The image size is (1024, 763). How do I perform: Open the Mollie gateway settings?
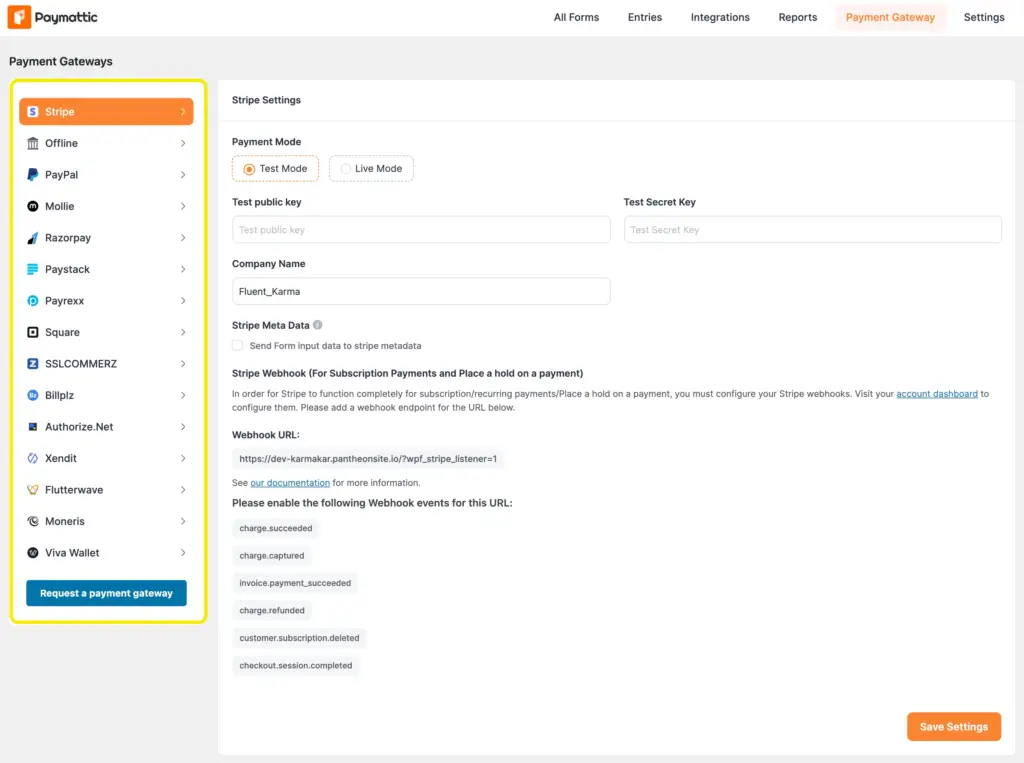pos(105,206)
